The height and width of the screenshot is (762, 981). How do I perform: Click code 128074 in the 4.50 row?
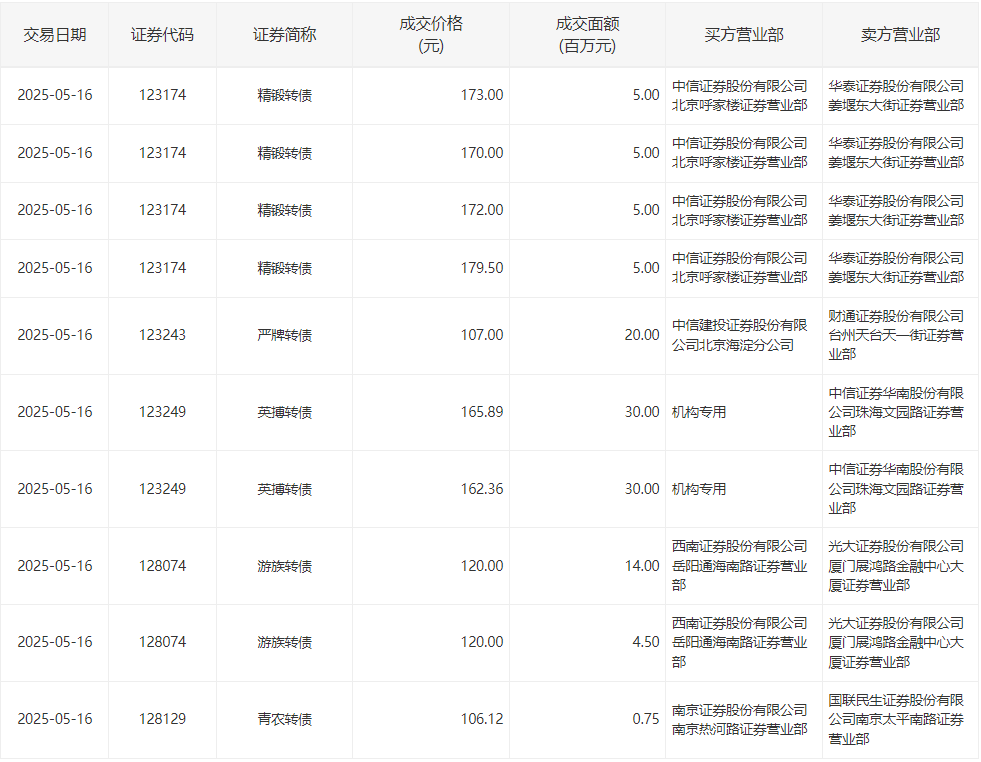162,642
